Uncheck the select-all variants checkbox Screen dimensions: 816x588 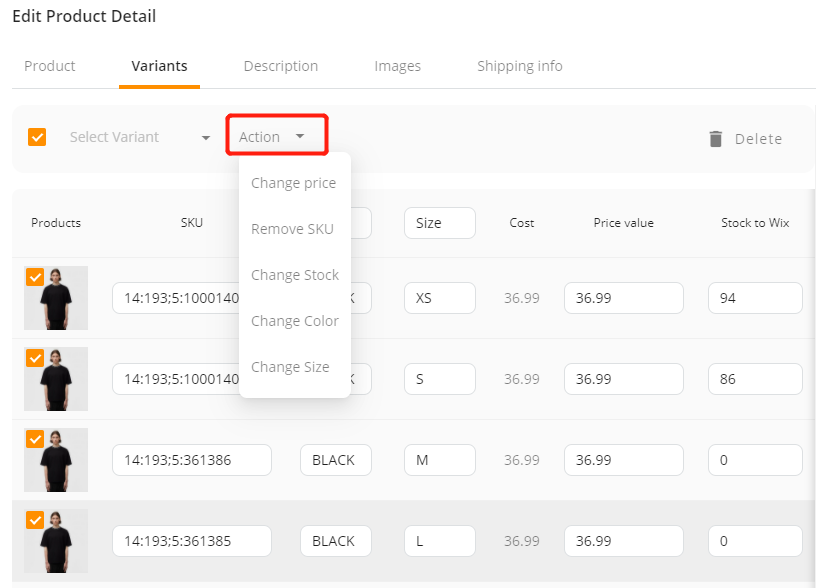tap(37, 137)
